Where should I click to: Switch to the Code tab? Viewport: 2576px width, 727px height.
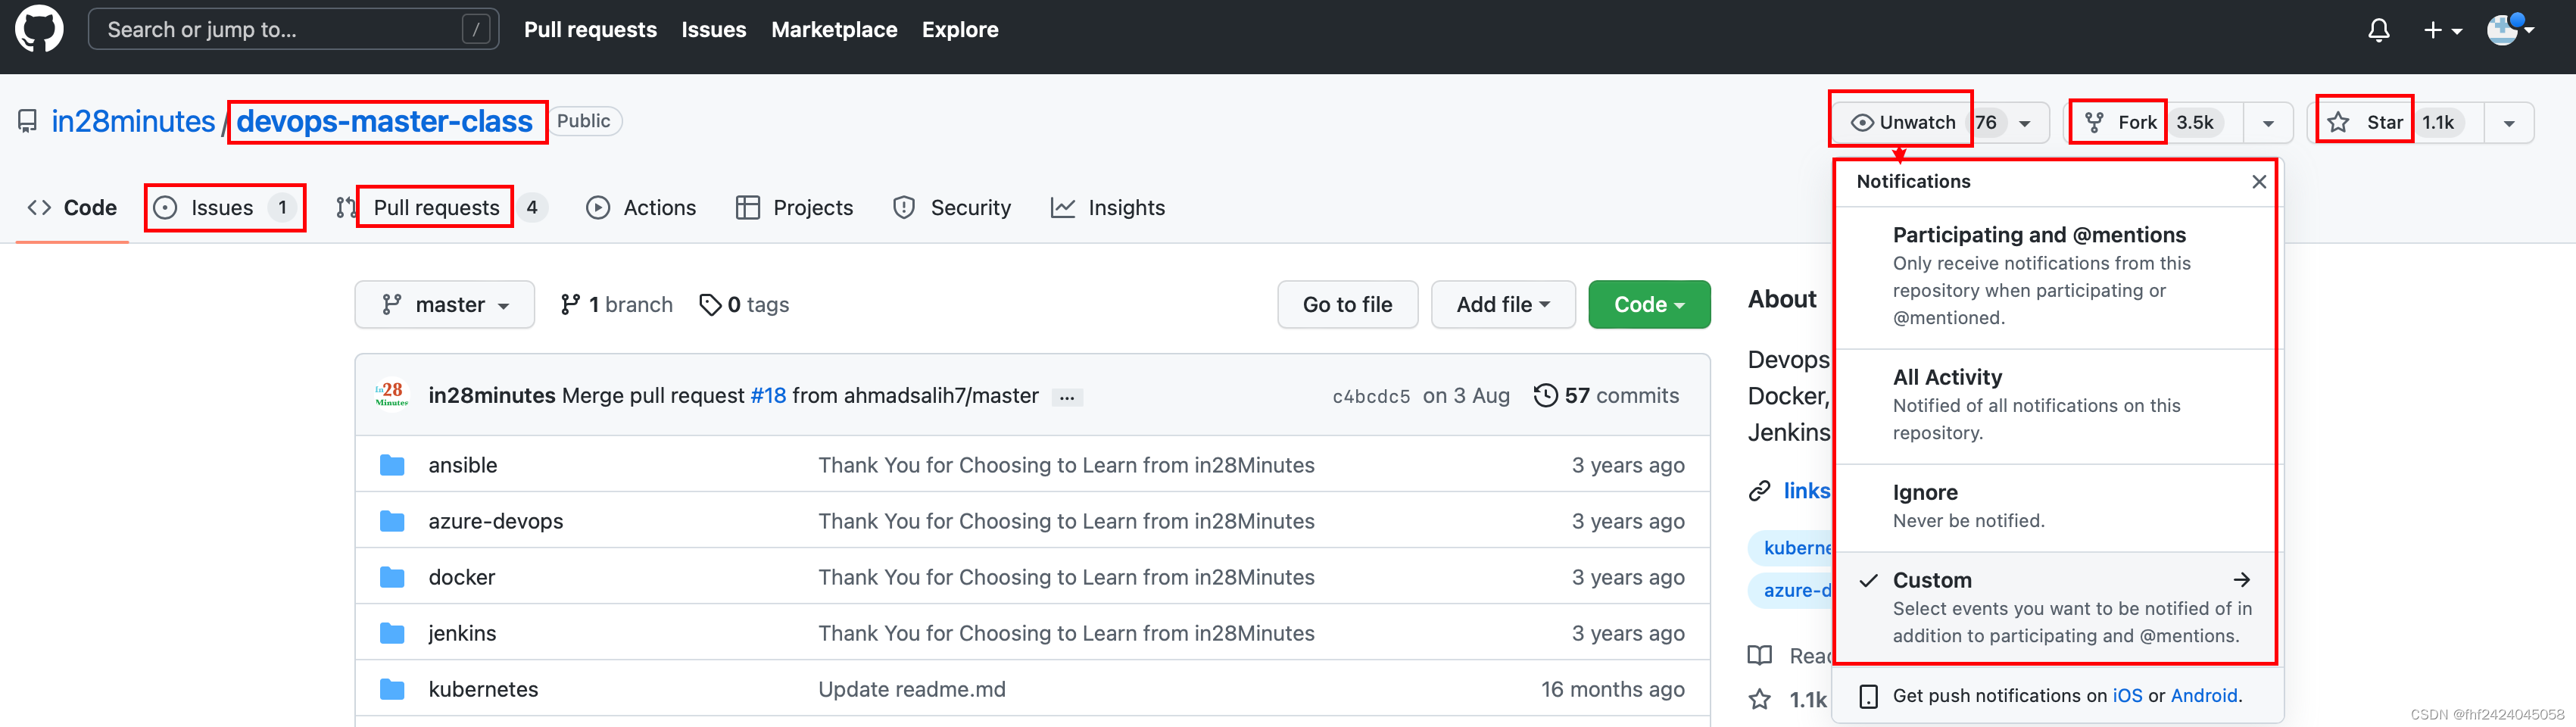pos(72,207)
